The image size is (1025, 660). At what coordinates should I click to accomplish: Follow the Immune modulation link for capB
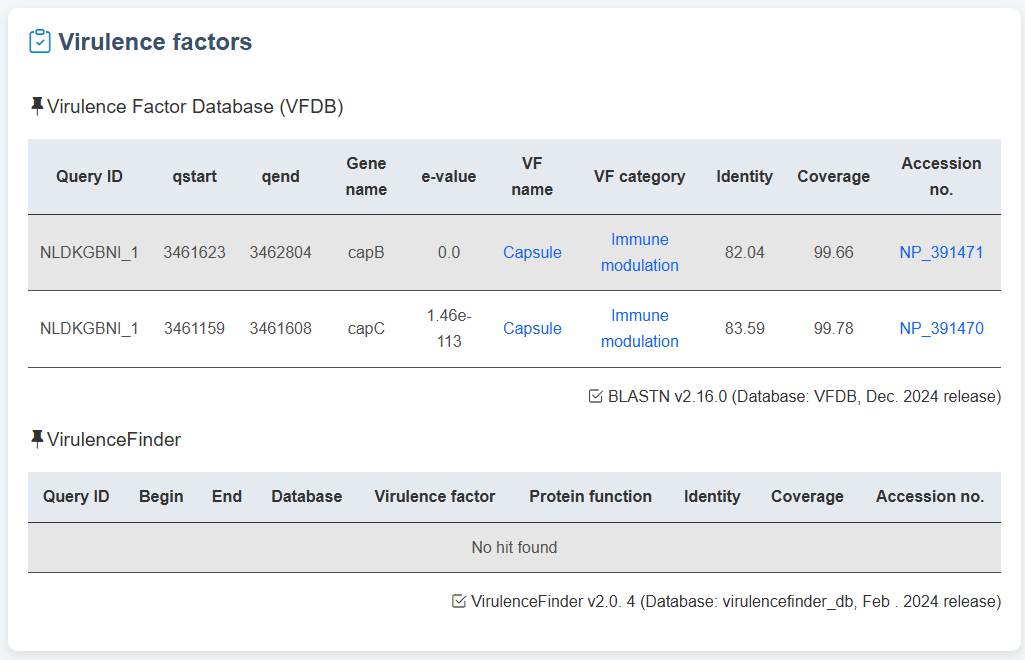click(639, 253)
